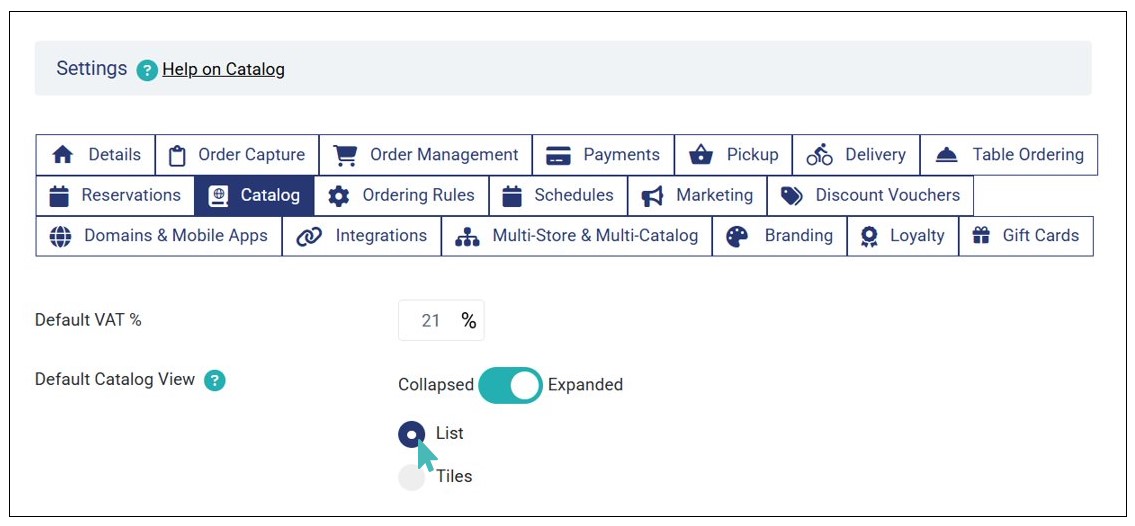Click the bicycle Delivery icon
This screenshot has width=1135, height=526.
[x=819, y=155]
